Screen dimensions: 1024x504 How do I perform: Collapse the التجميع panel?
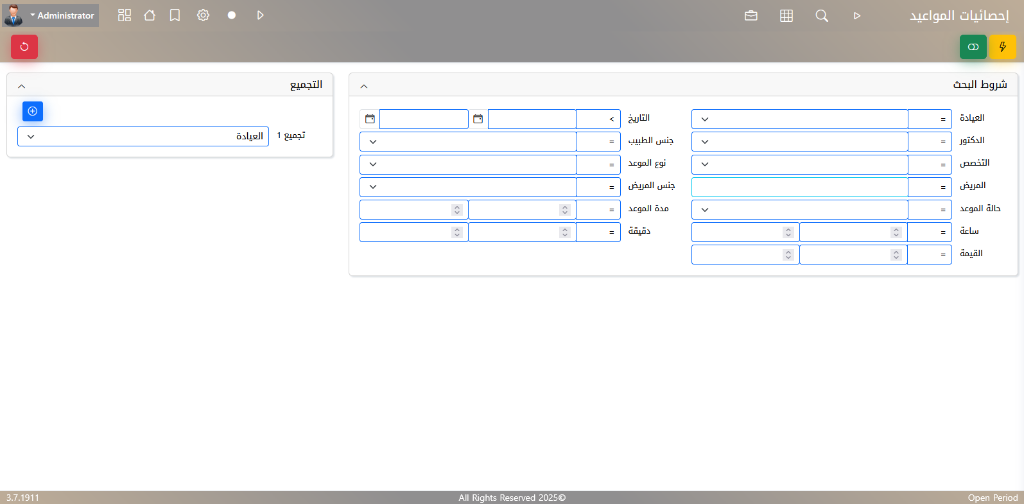(22, 86)
